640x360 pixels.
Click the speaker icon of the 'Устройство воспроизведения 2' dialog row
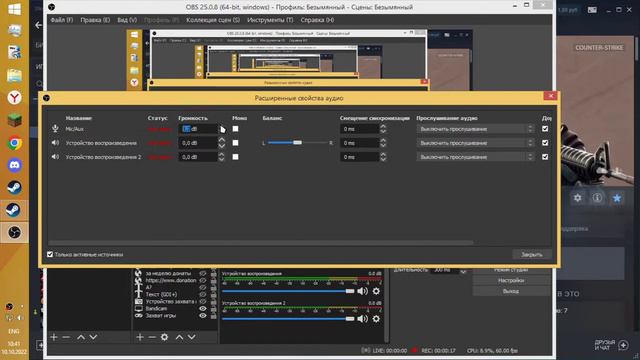point(55,157)
